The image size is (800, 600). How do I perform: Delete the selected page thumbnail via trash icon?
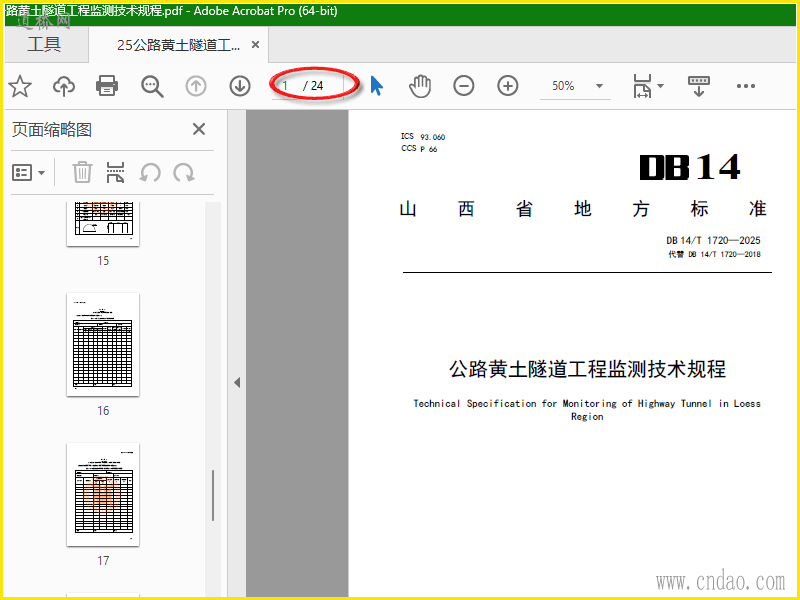coord(82,172)
